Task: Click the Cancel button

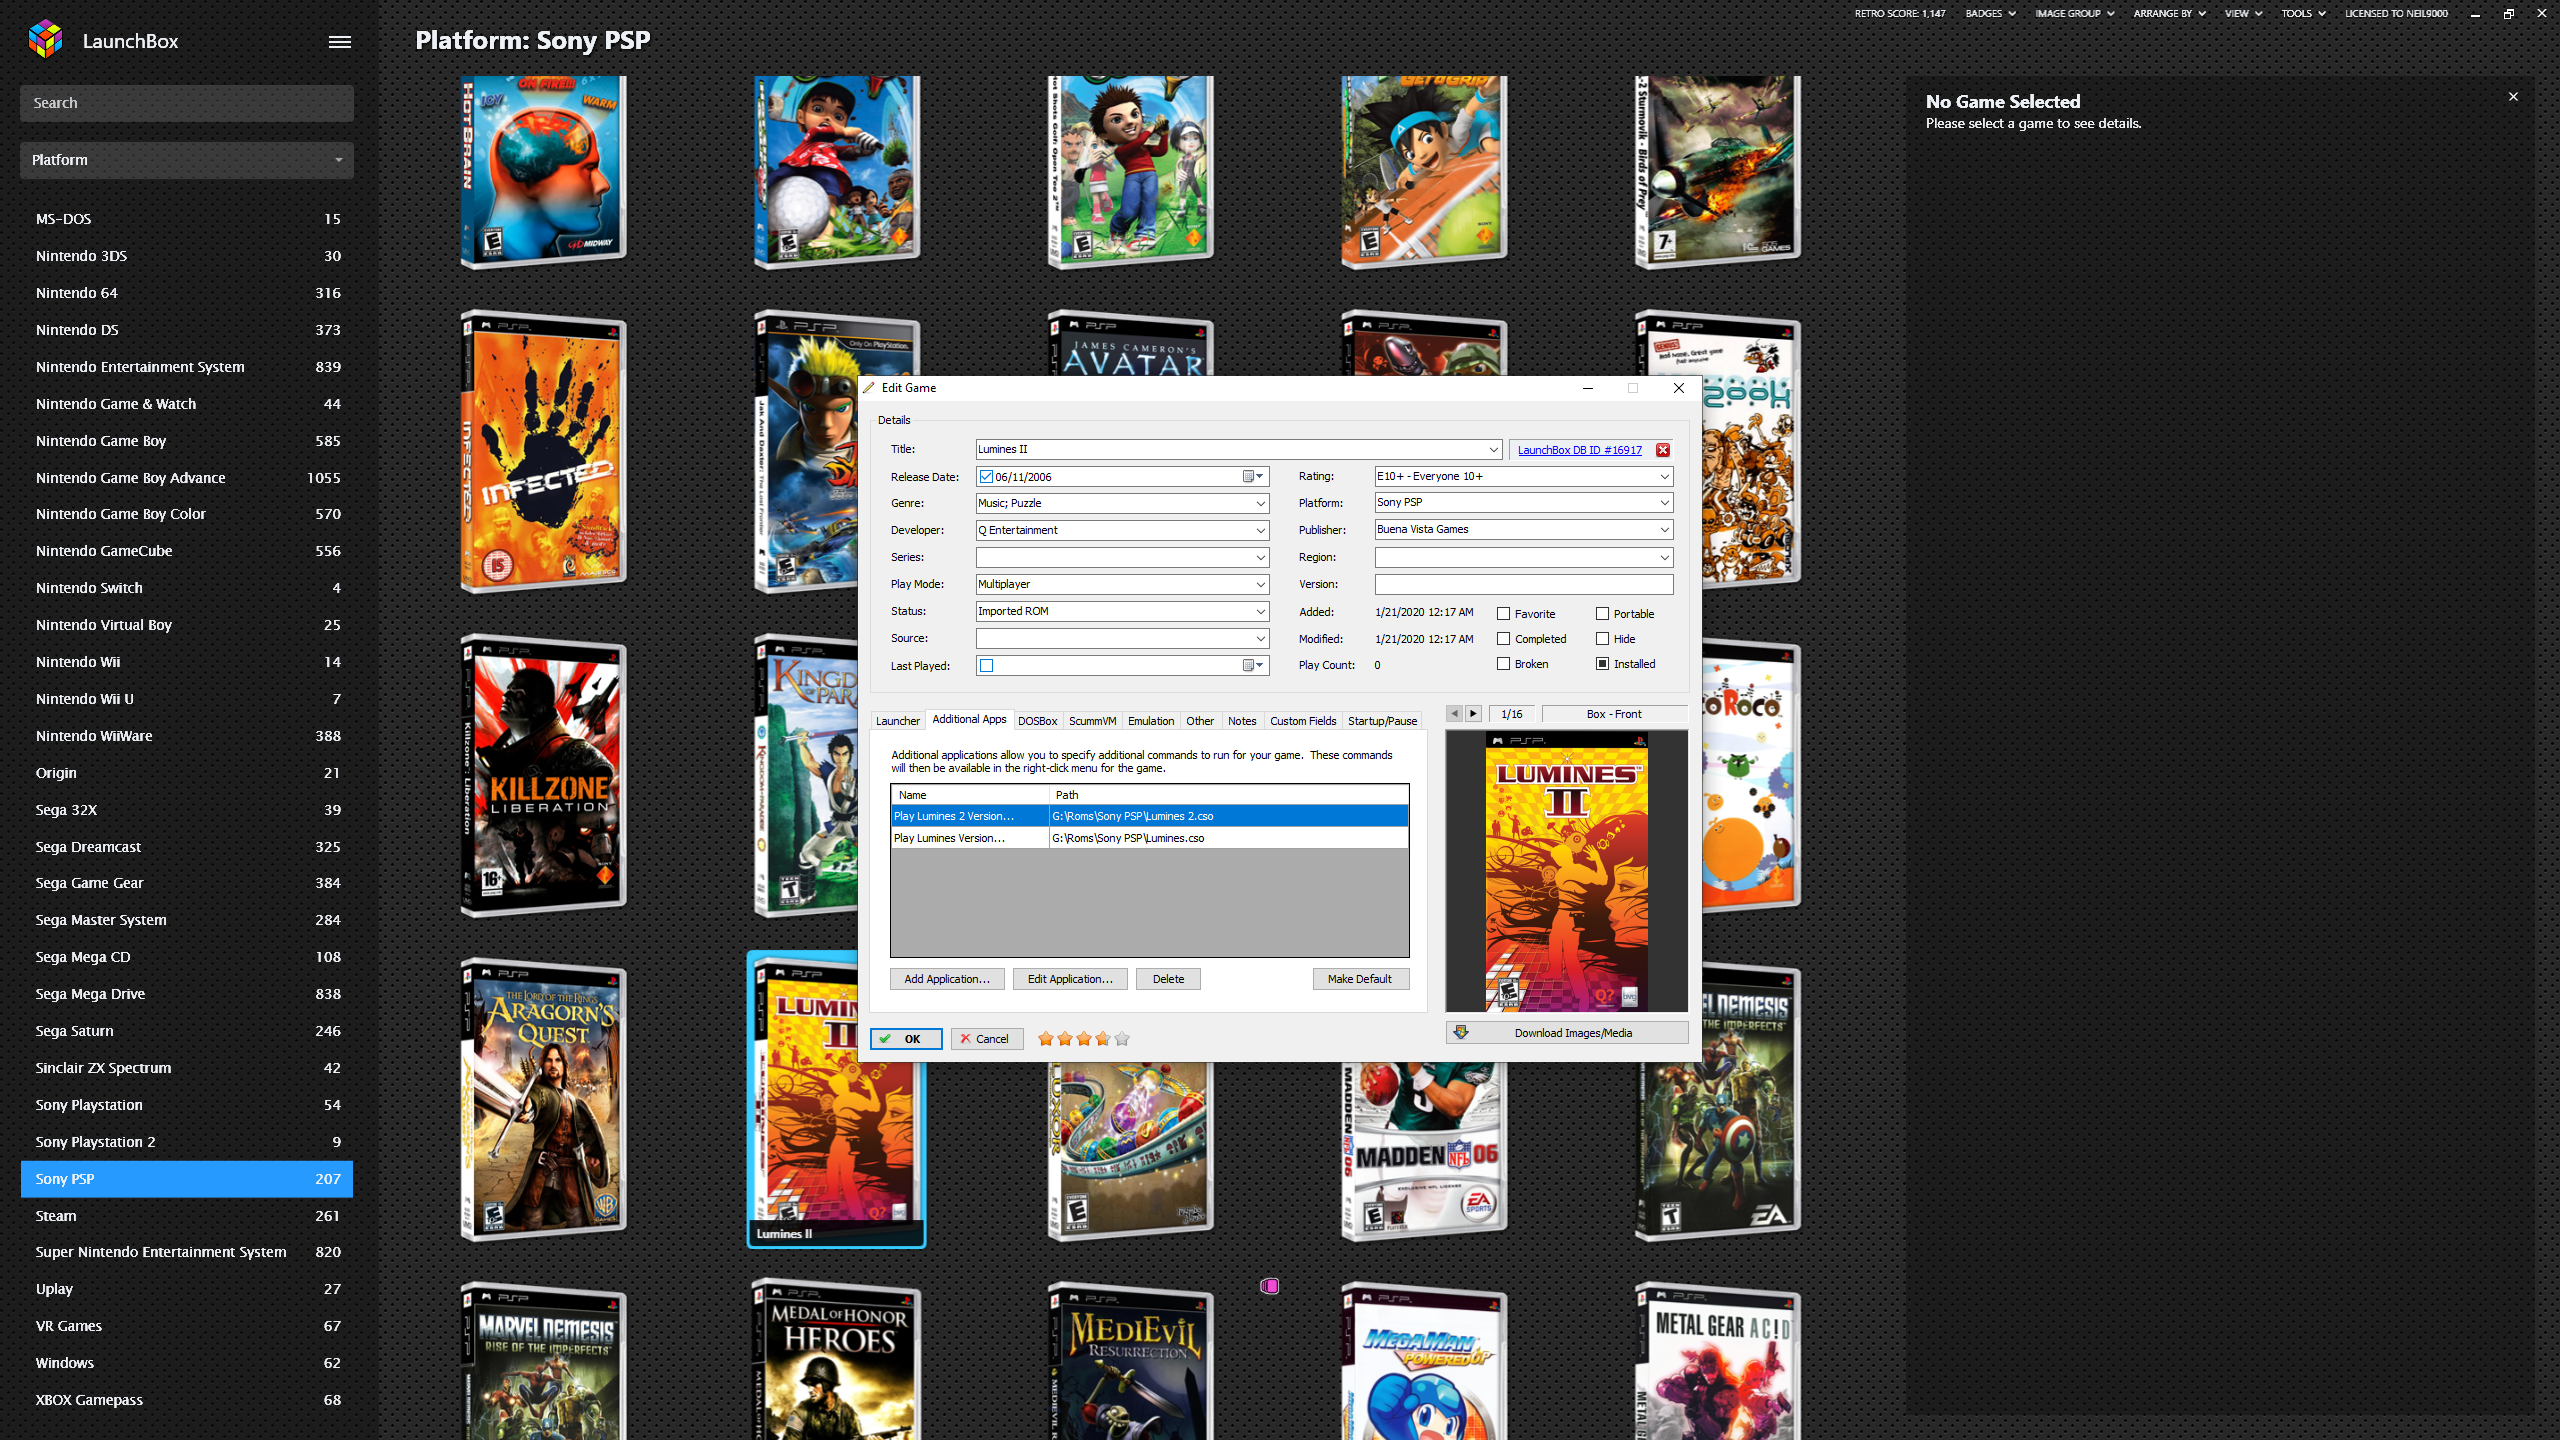Action: pos(986,1039)
